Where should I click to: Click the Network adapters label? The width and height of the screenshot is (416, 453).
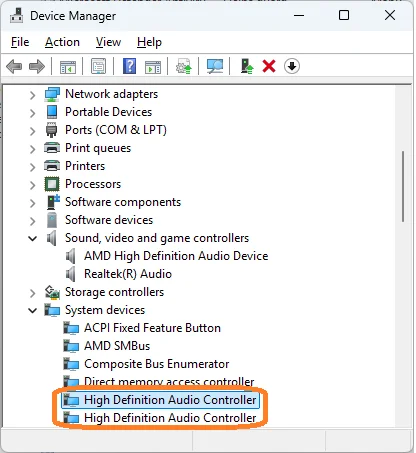coord(112,94)
